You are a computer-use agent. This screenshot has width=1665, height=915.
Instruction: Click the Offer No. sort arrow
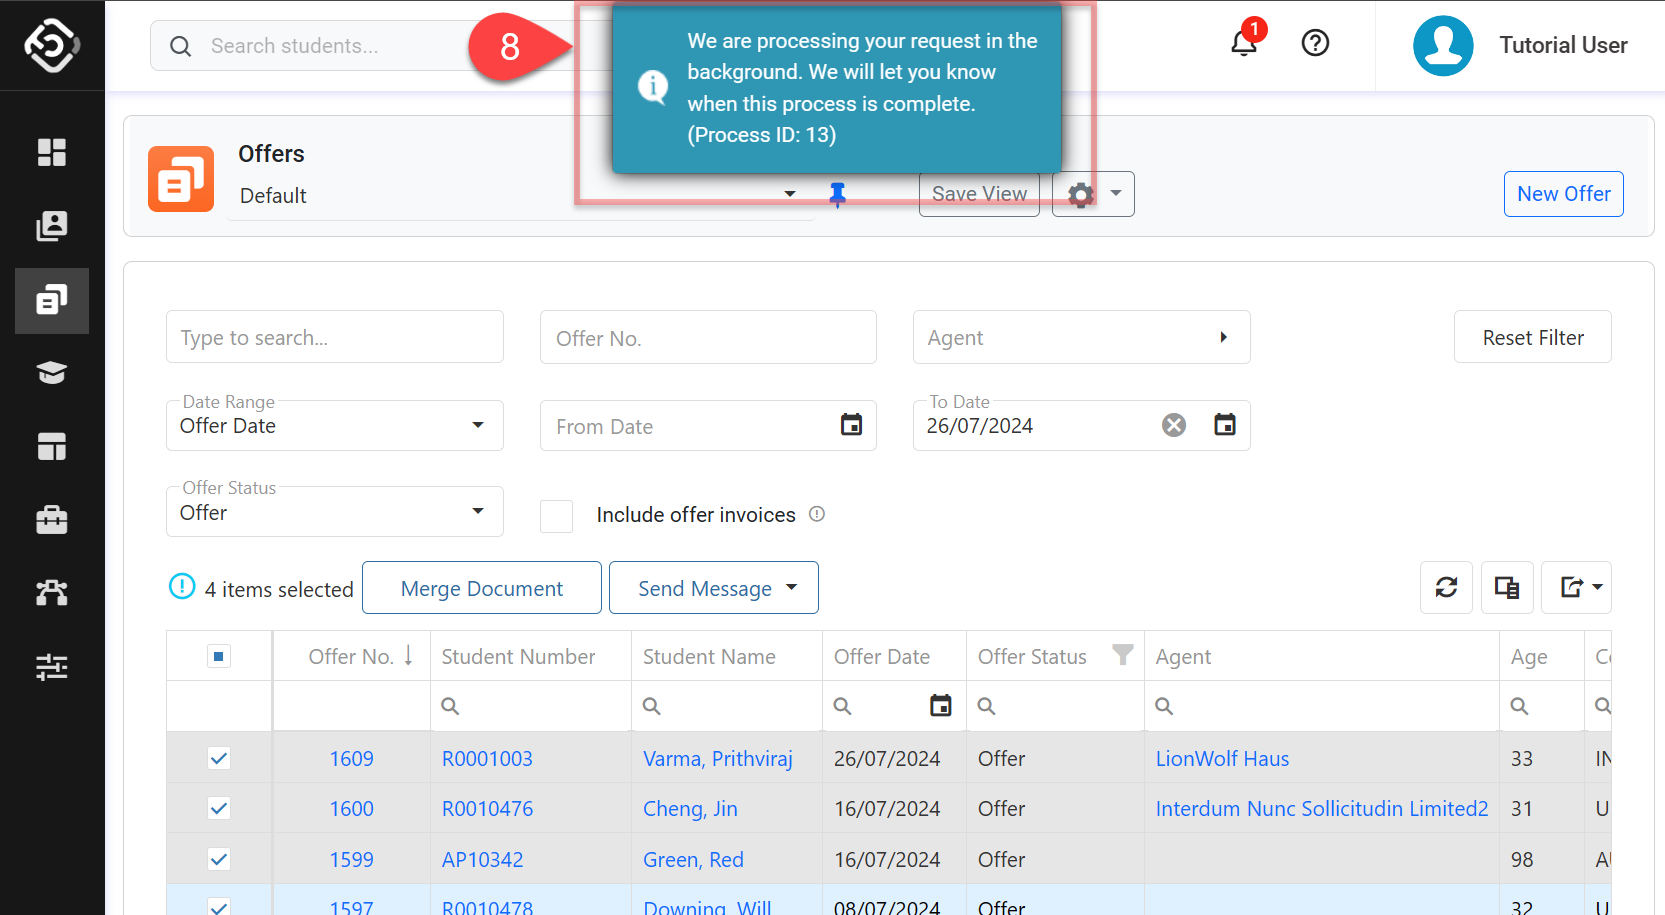coord(409,656)
